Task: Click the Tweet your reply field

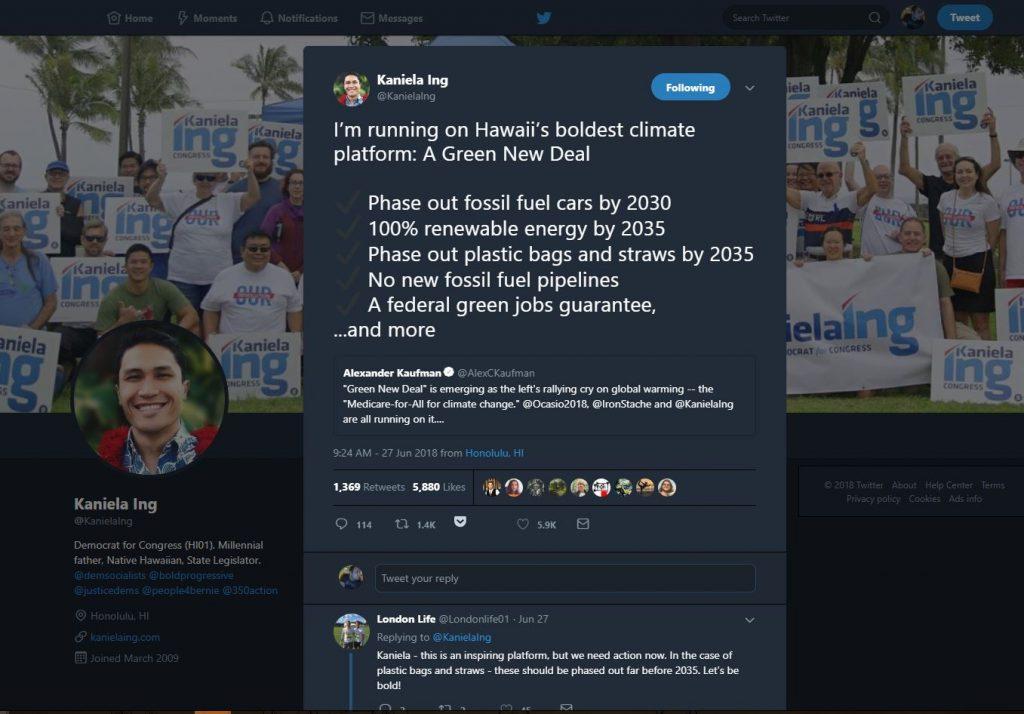Action: point(565,578)
